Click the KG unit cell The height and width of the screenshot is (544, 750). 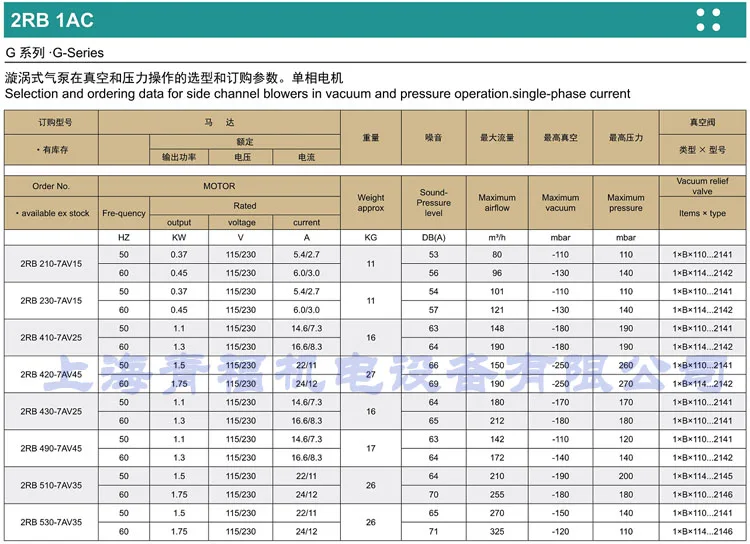[371, 237]
